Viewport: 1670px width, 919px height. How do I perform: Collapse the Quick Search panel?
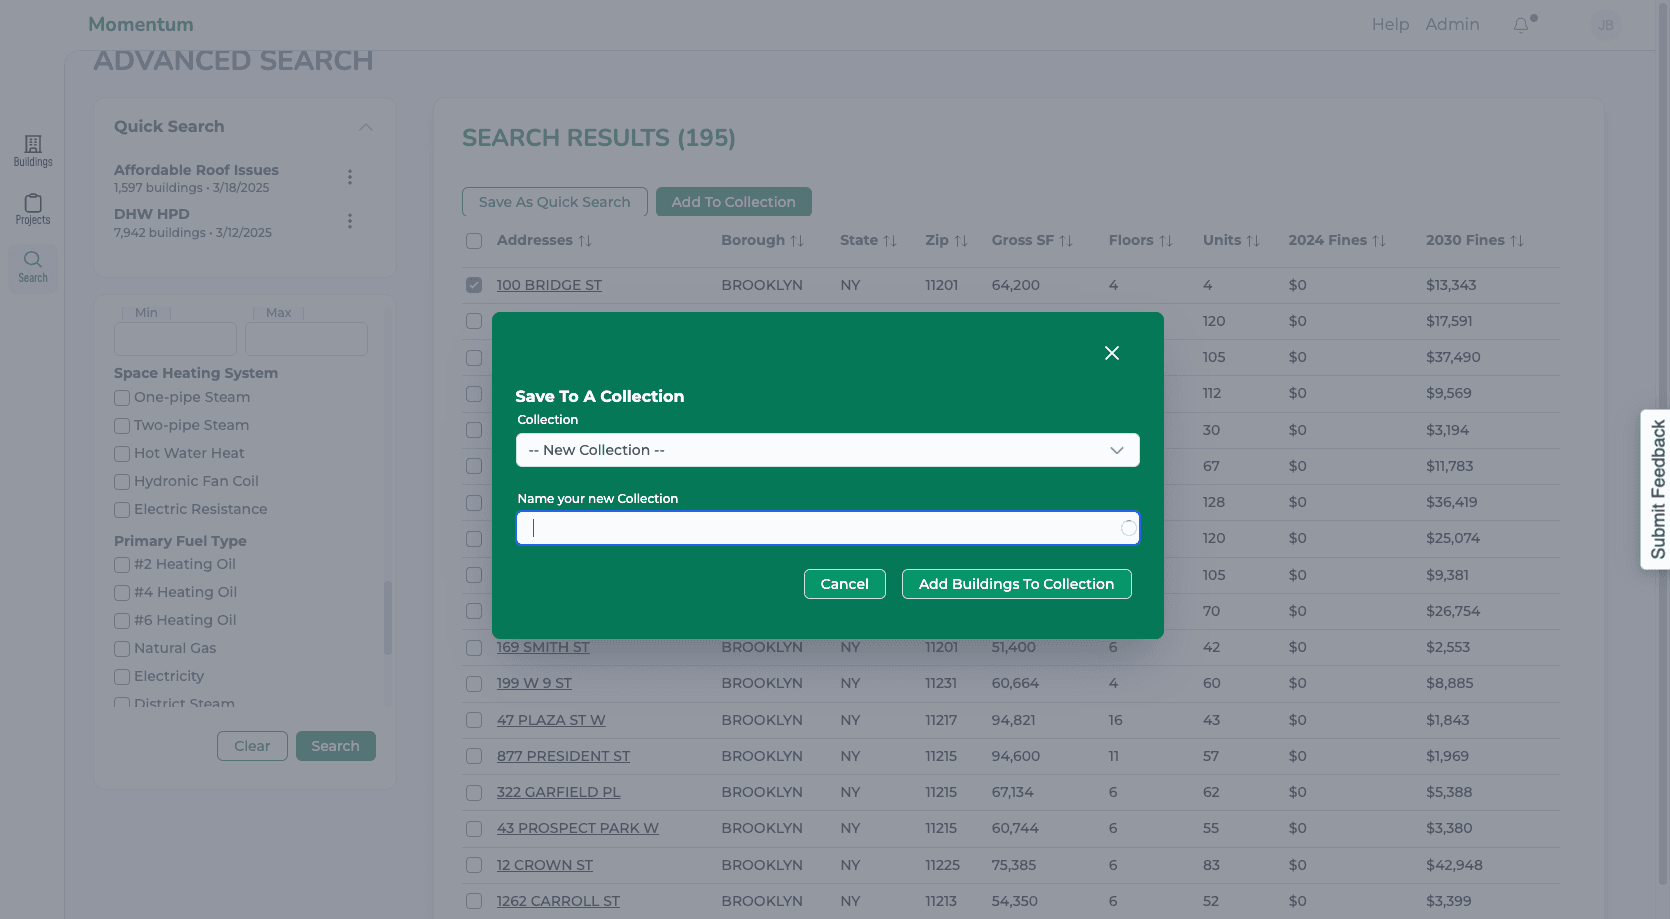pyautogui.click(x=366, y=127)
